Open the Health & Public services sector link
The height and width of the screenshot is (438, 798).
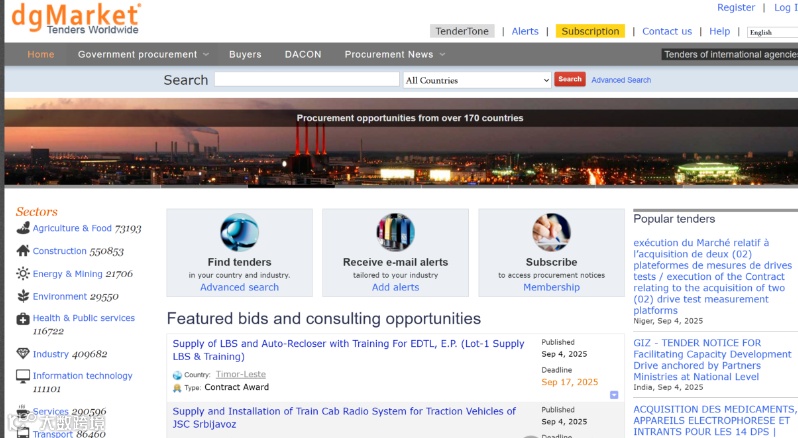[83, 318]
